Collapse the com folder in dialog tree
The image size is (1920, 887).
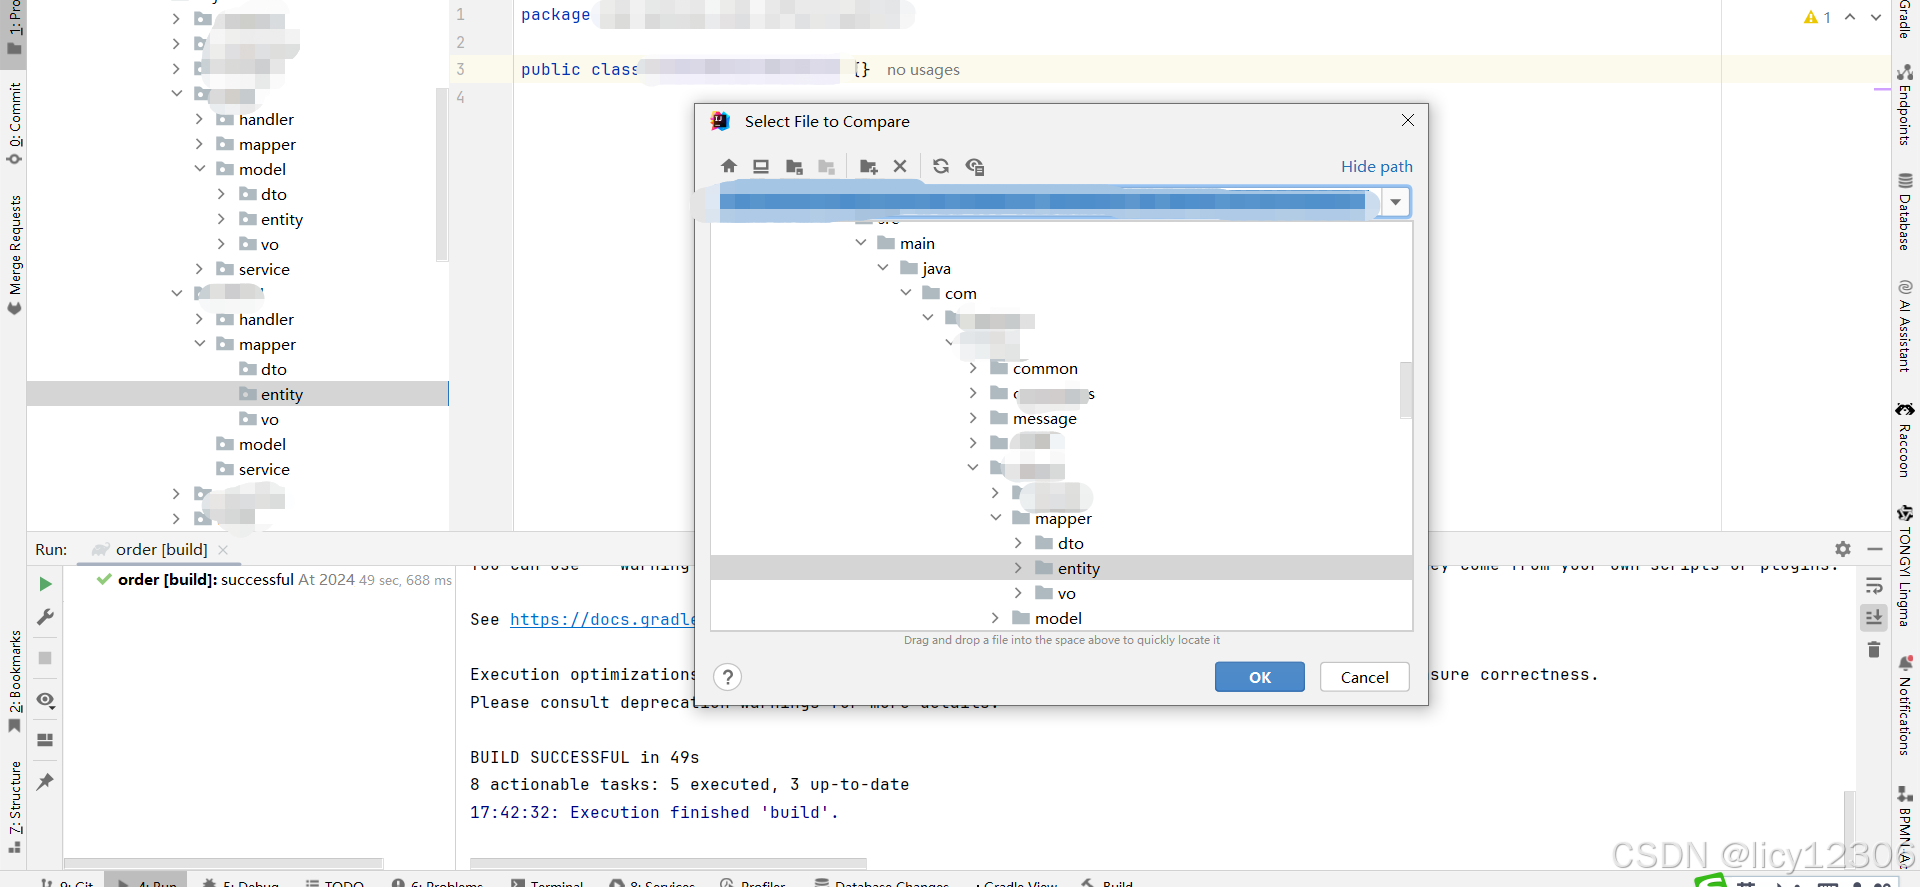click(x=906, y=293)
